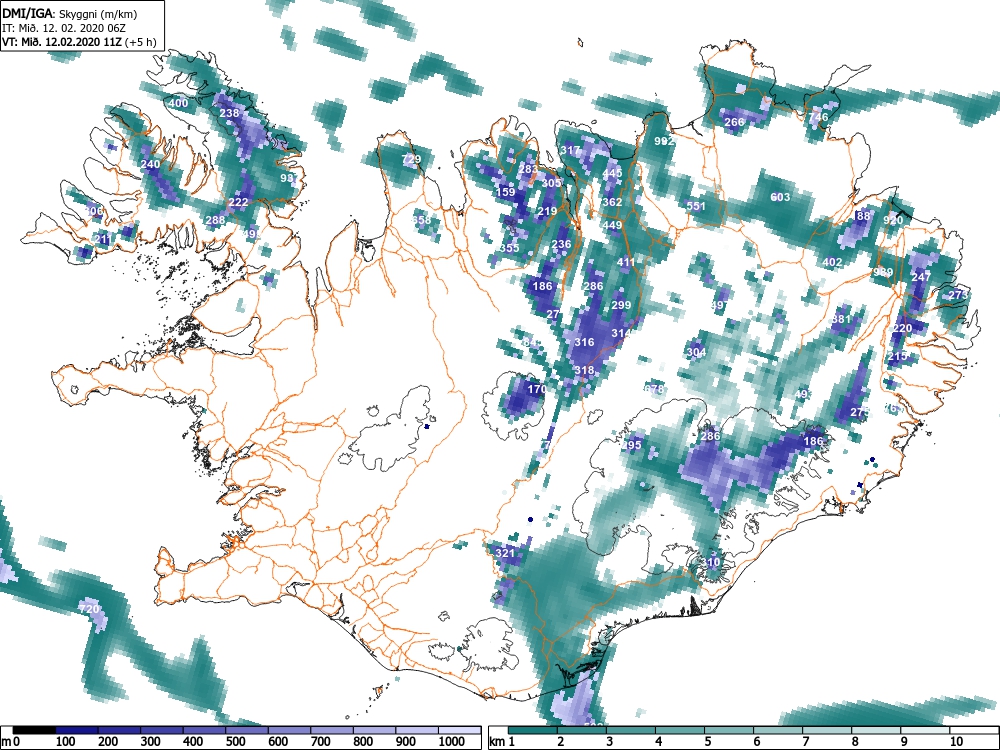
Task: Click the visibility value 304
Action: pyautogui.click(x=696, y=352)
